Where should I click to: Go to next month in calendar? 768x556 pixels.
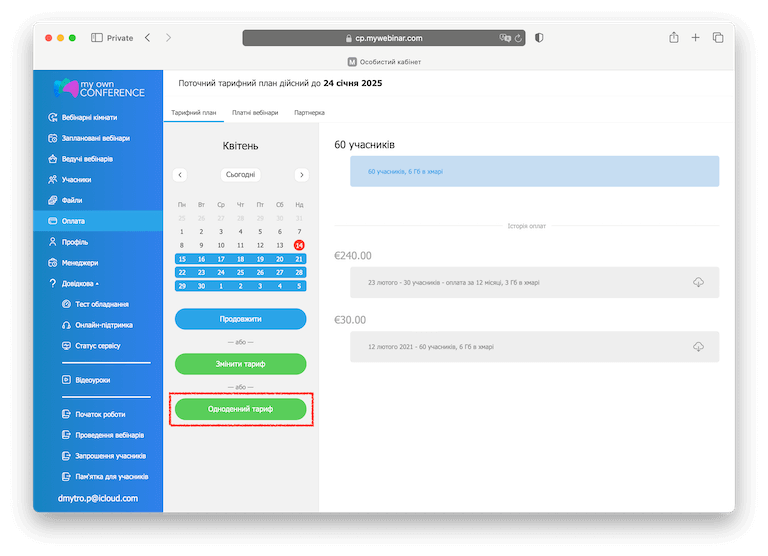pyautogui.click(x=301, y=174)
